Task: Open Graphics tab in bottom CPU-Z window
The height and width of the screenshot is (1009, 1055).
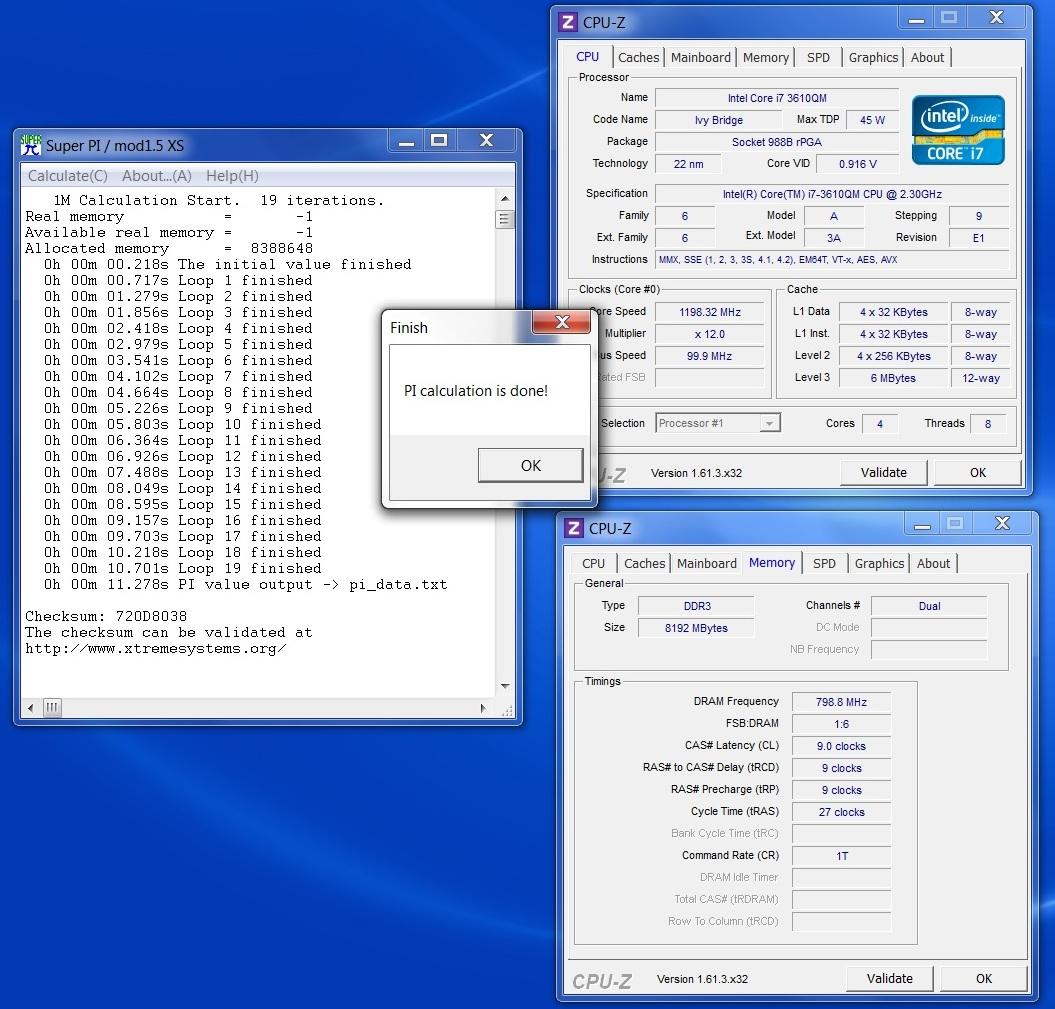Action: tap(879, 563)
